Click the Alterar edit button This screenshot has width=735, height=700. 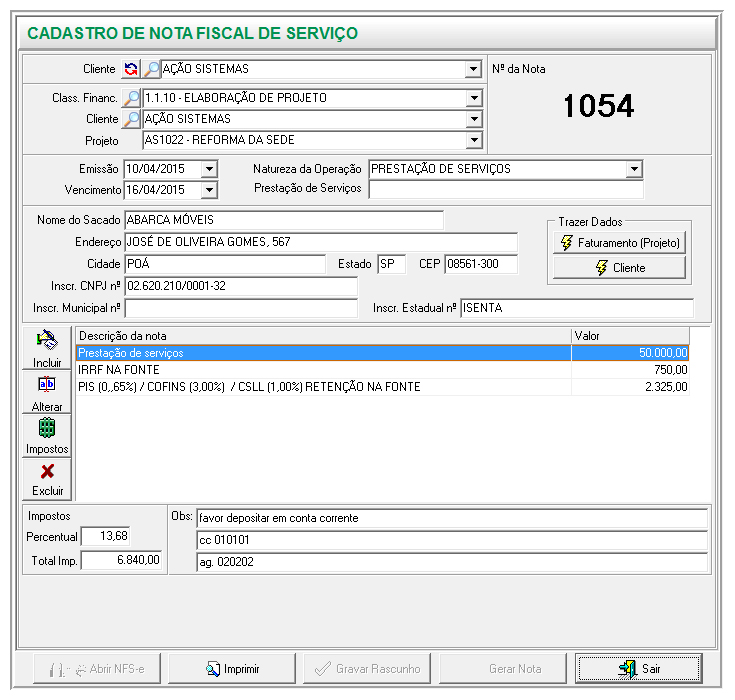pos(47,392)
